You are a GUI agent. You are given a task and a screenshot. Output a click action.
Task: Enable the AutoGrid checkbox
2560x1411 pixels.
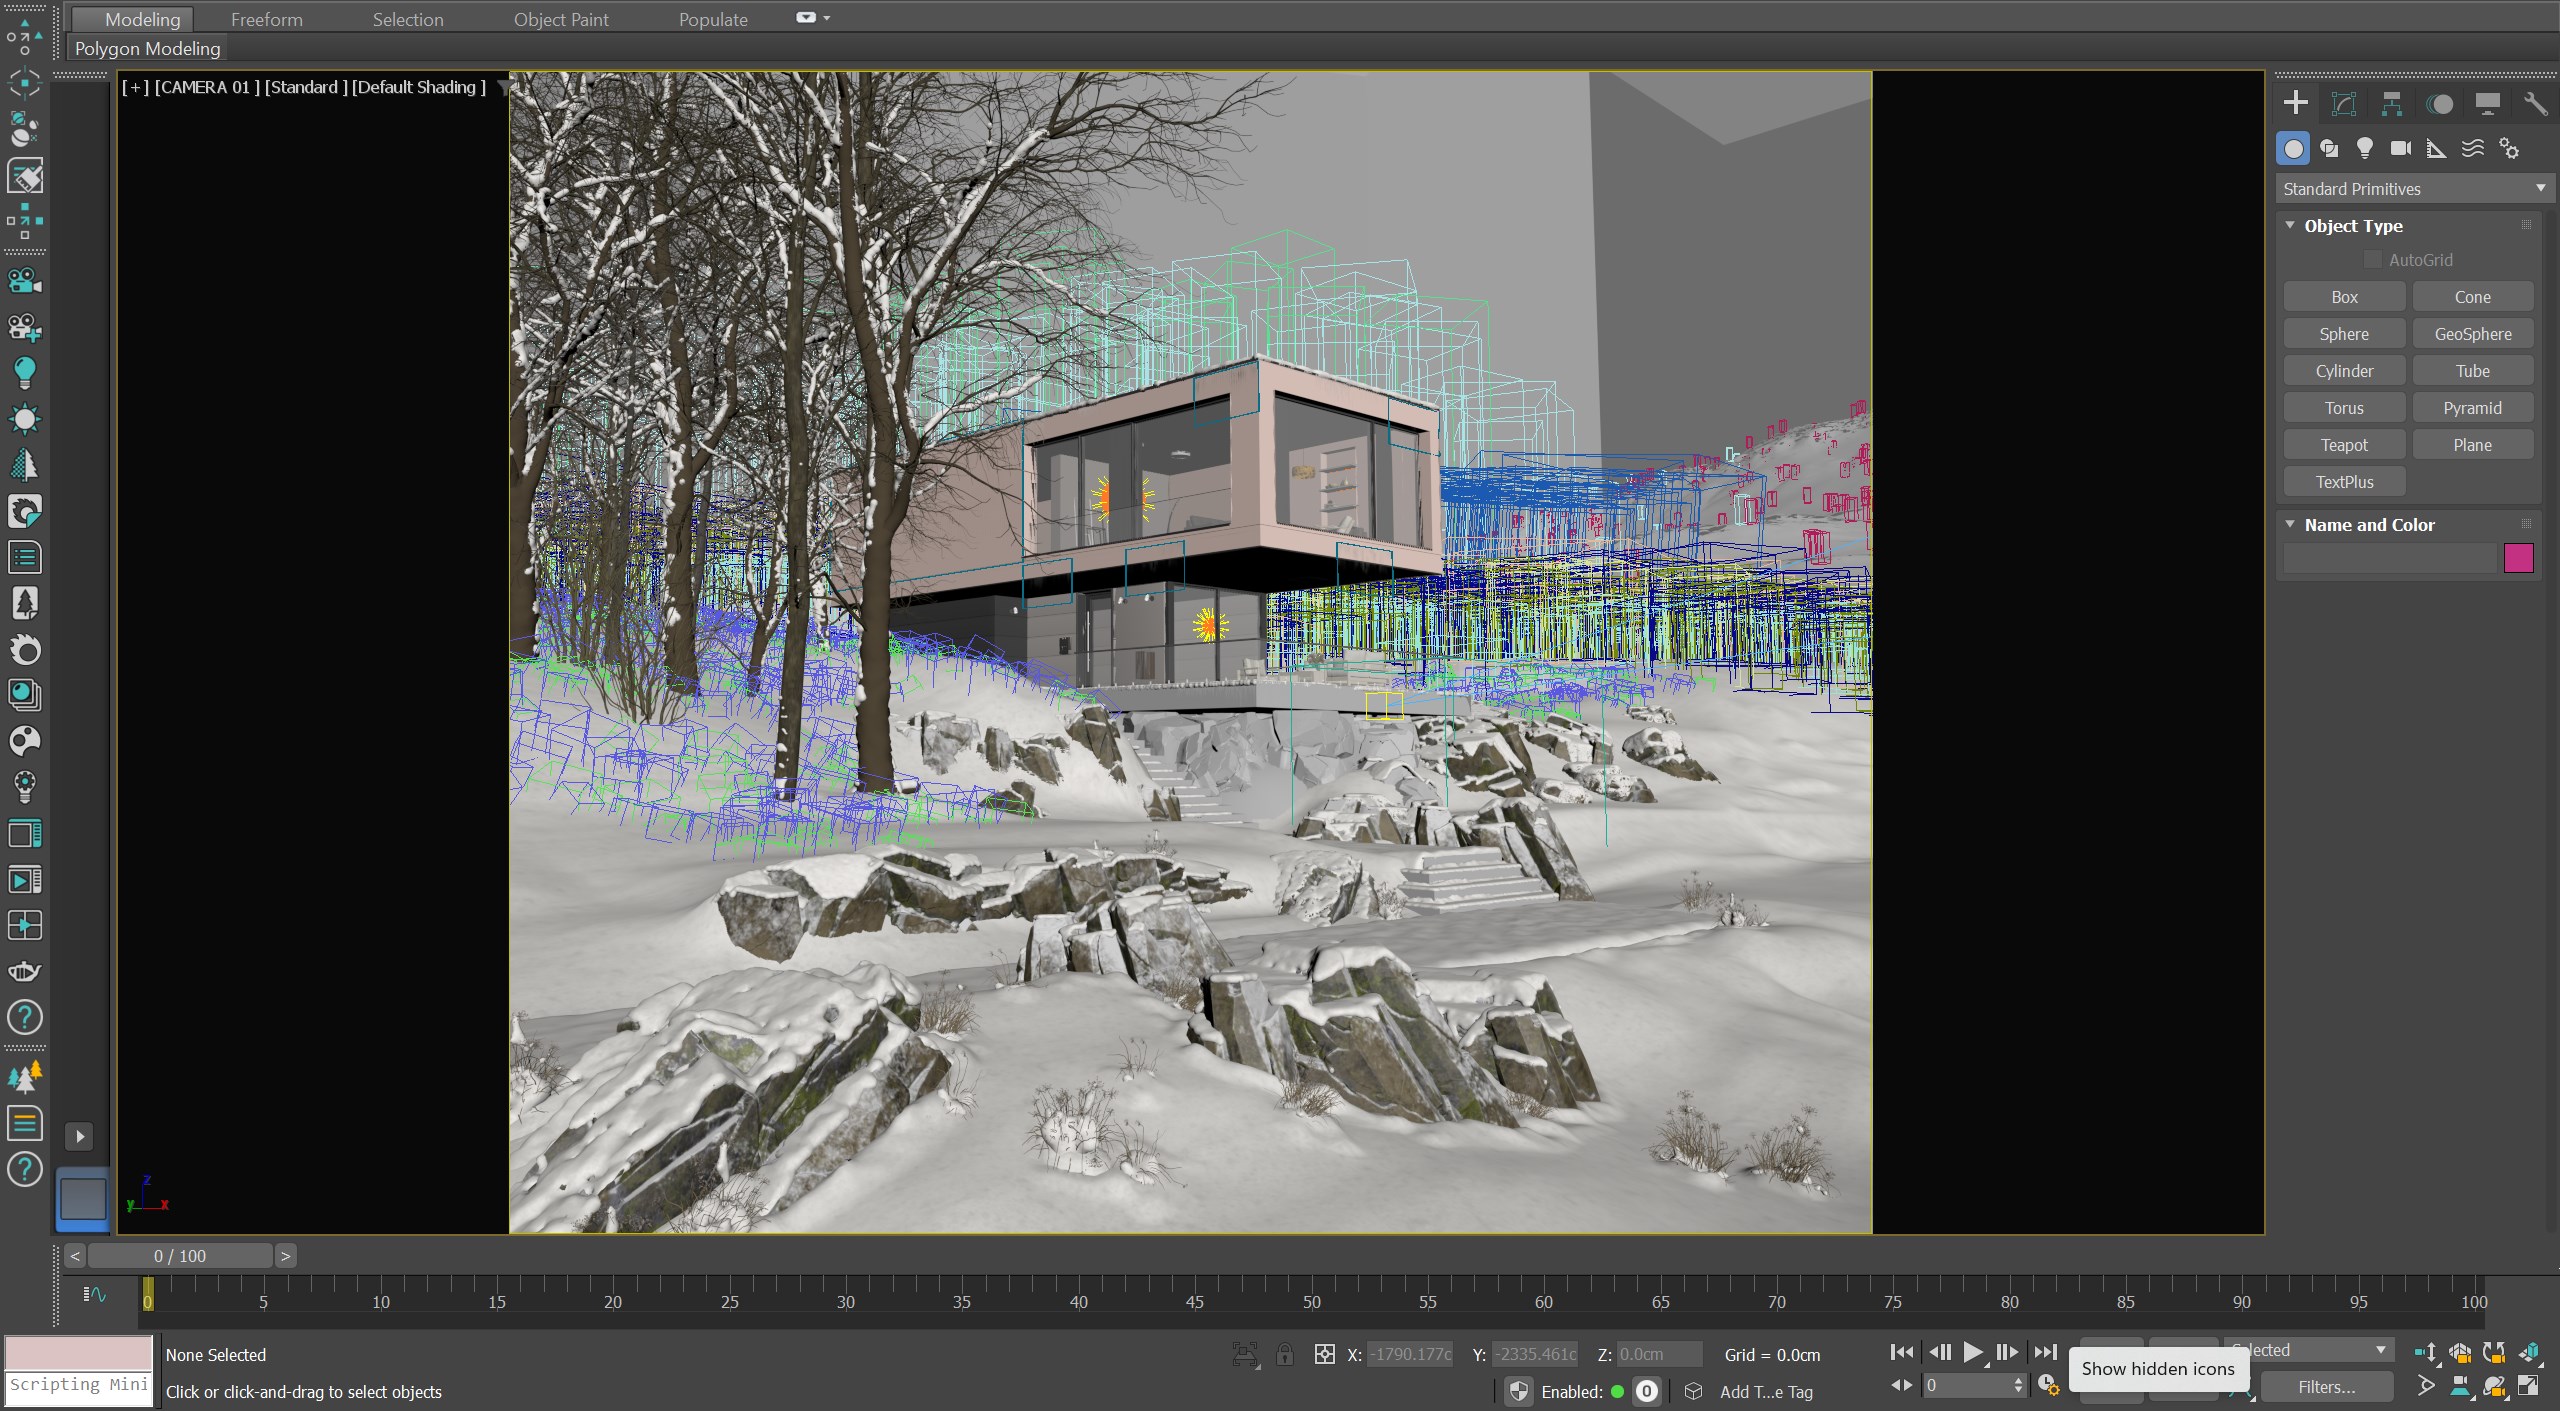(x=2372, y=260)
